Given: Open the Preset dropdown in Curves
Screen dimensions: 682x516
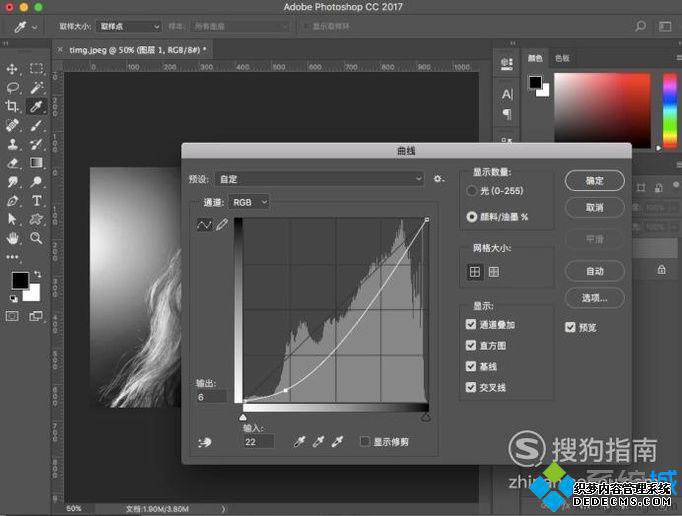Looking at the screenshot, I should pos(319,179).
